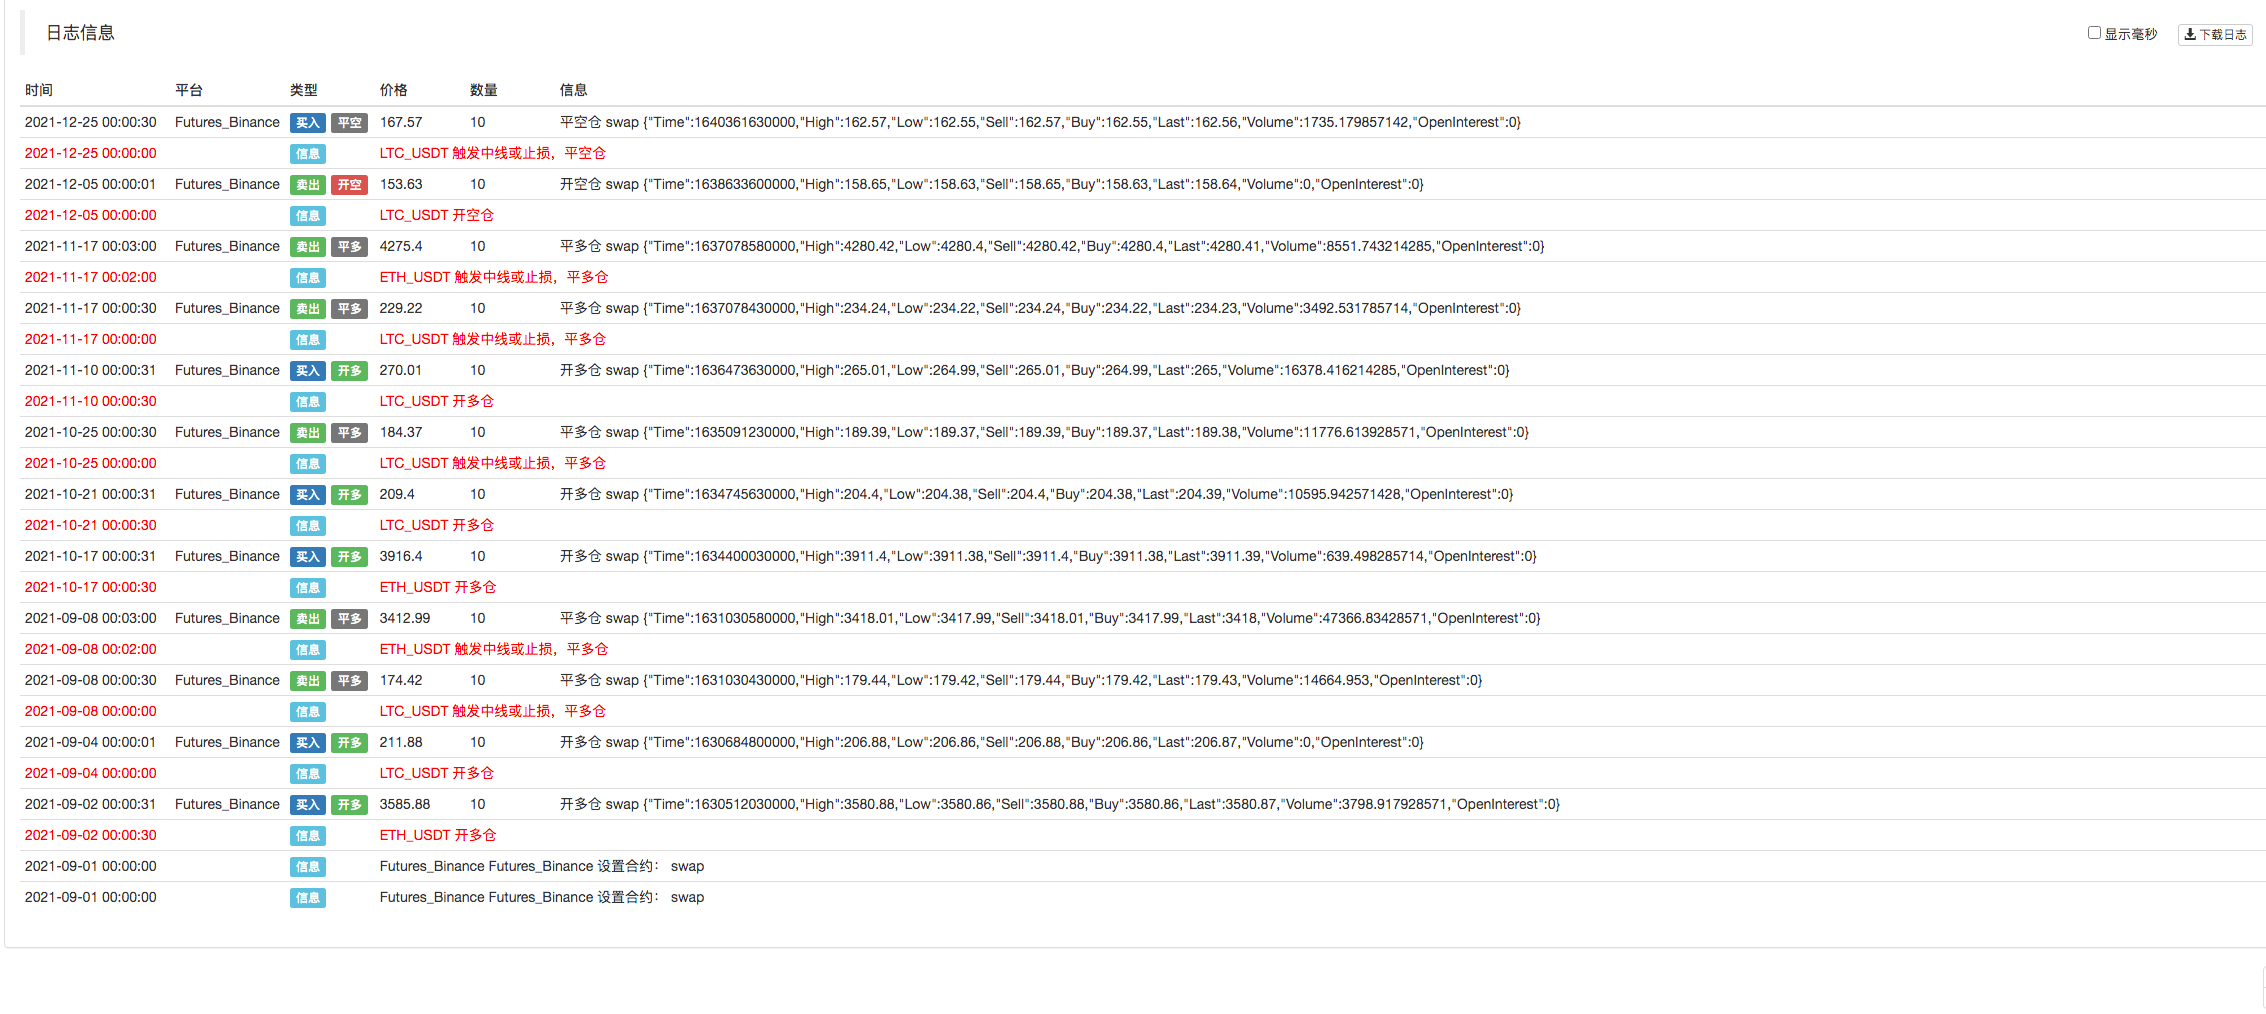Viewport: 2266px width, 1014px height.
Task: Click 开多 badge in the 270.01 price row
Action: pos(349,371)
